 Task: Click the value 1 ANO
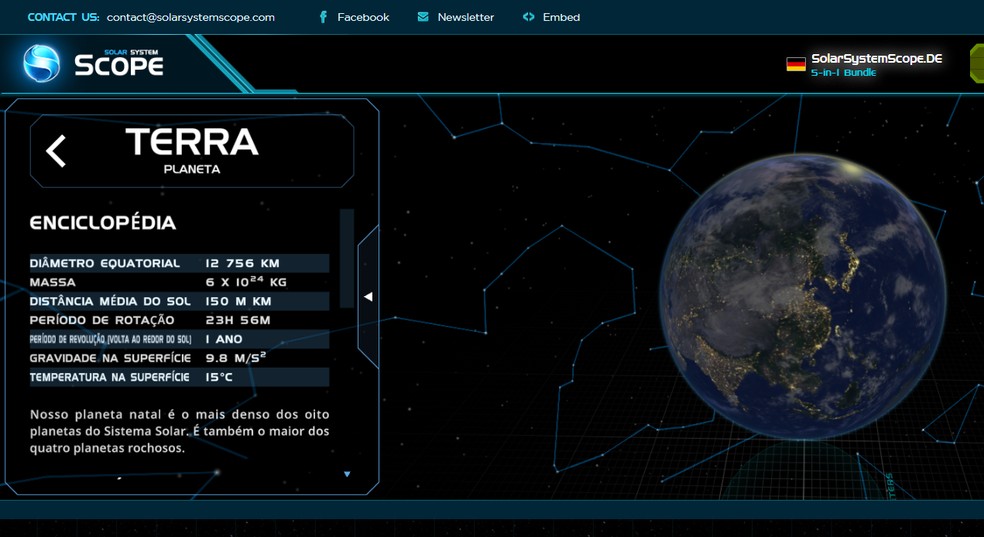coord(224,339)
